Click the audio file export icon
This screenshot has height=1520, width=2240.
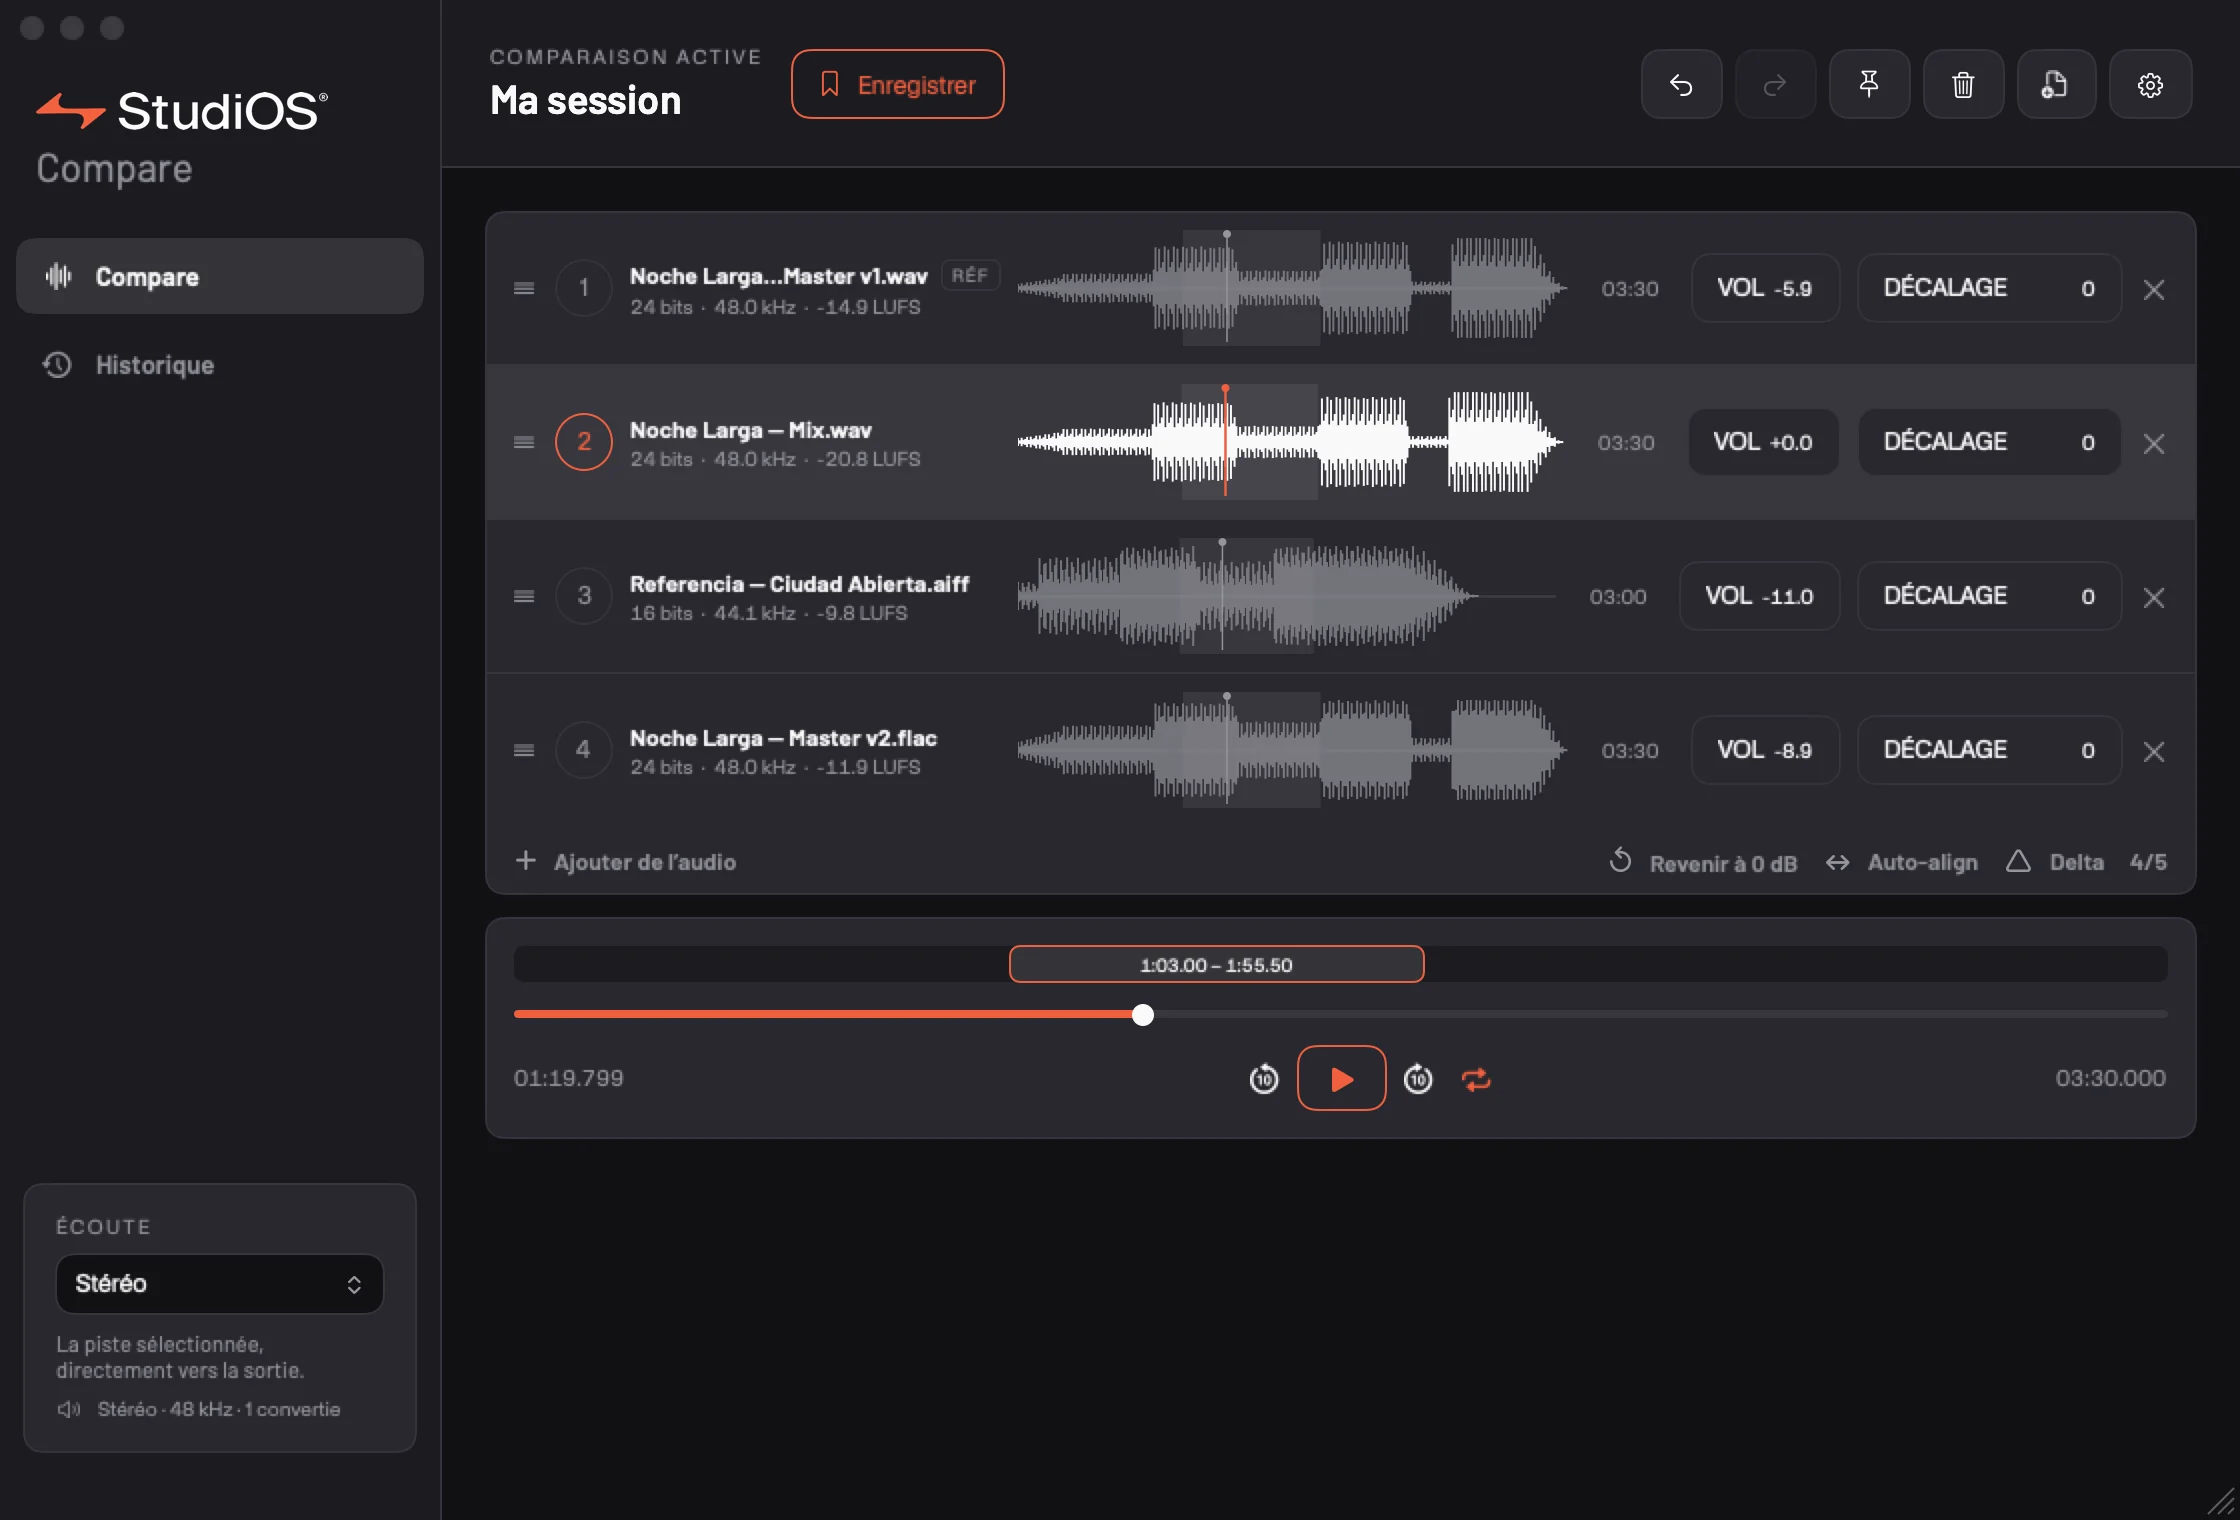point(2056,85)
